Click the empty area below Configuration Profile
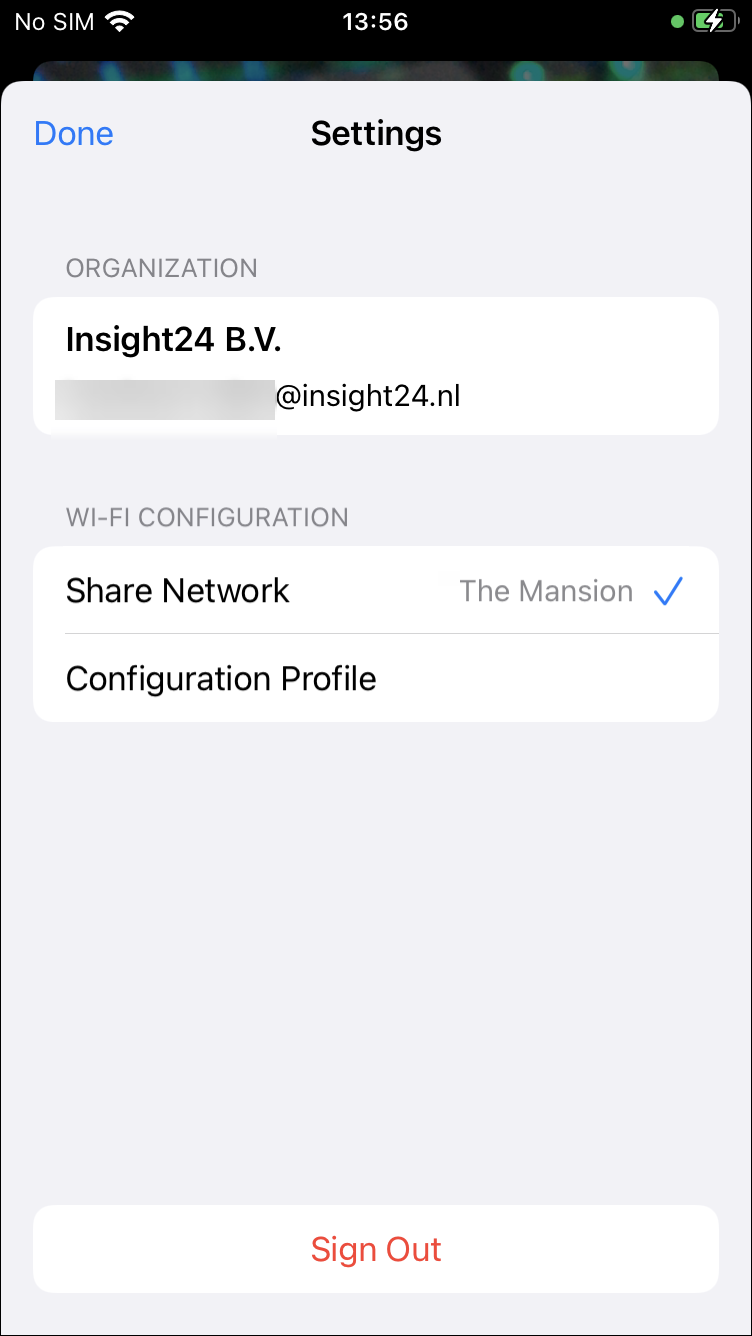752x1336 pixels. point(376,960)
